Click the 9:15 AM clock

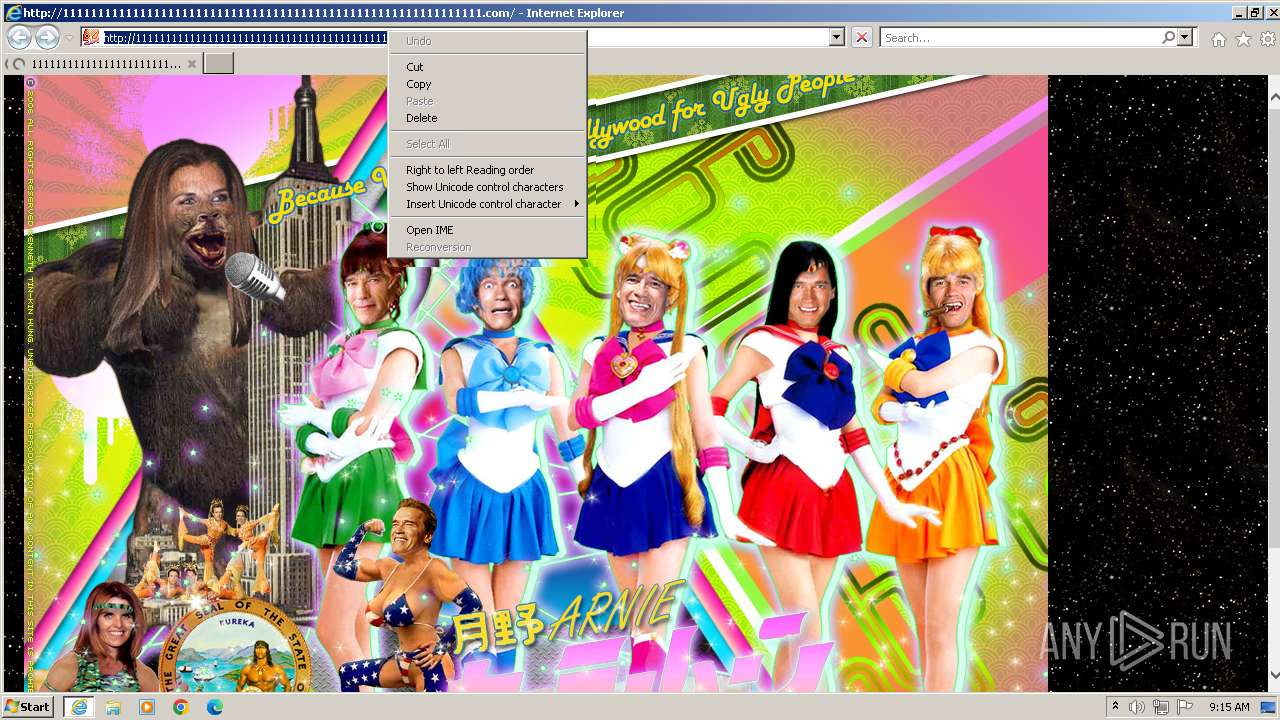[x=1229, y=707]
